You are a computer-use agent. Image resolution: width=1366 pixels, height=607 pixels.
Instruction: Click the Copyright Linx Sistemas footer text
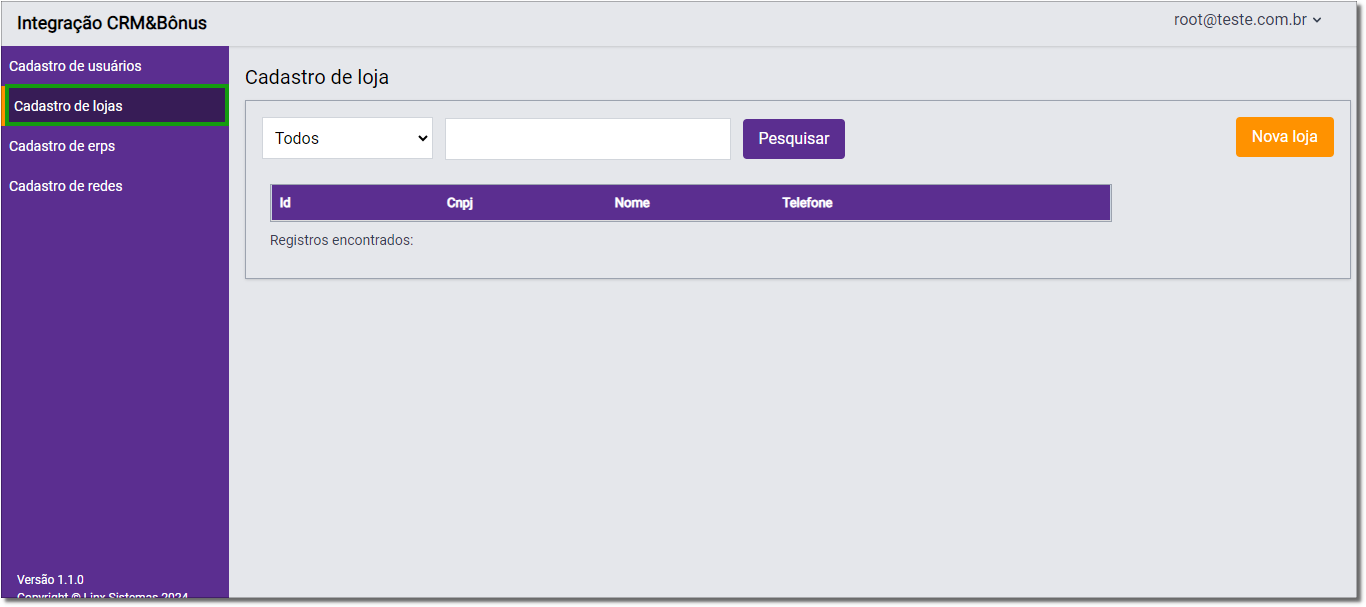tap(102, 597)
